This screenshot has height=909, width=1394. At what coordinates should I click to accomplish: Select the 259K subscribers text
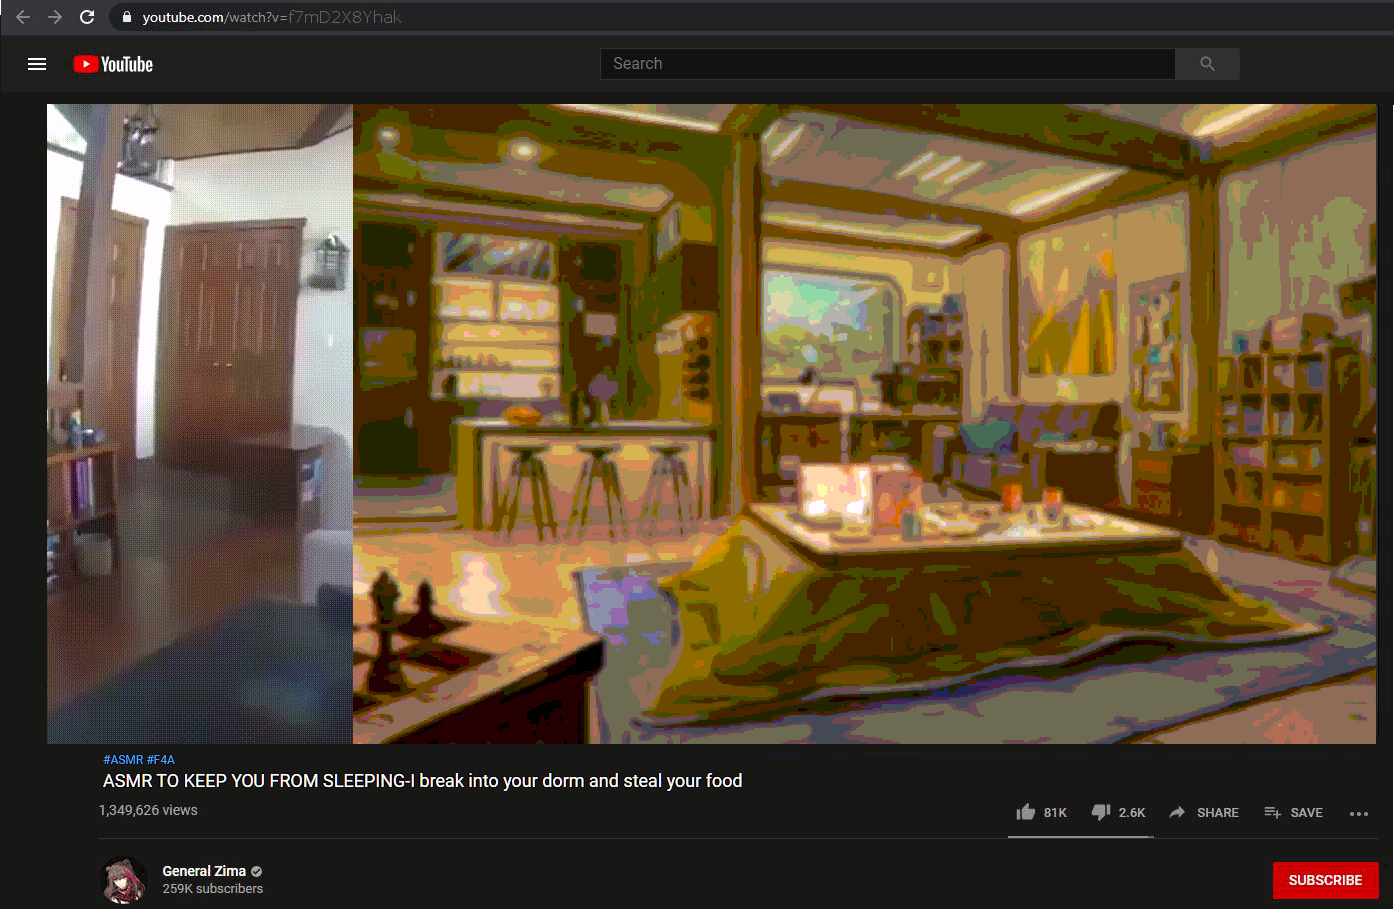coord(213,889)
